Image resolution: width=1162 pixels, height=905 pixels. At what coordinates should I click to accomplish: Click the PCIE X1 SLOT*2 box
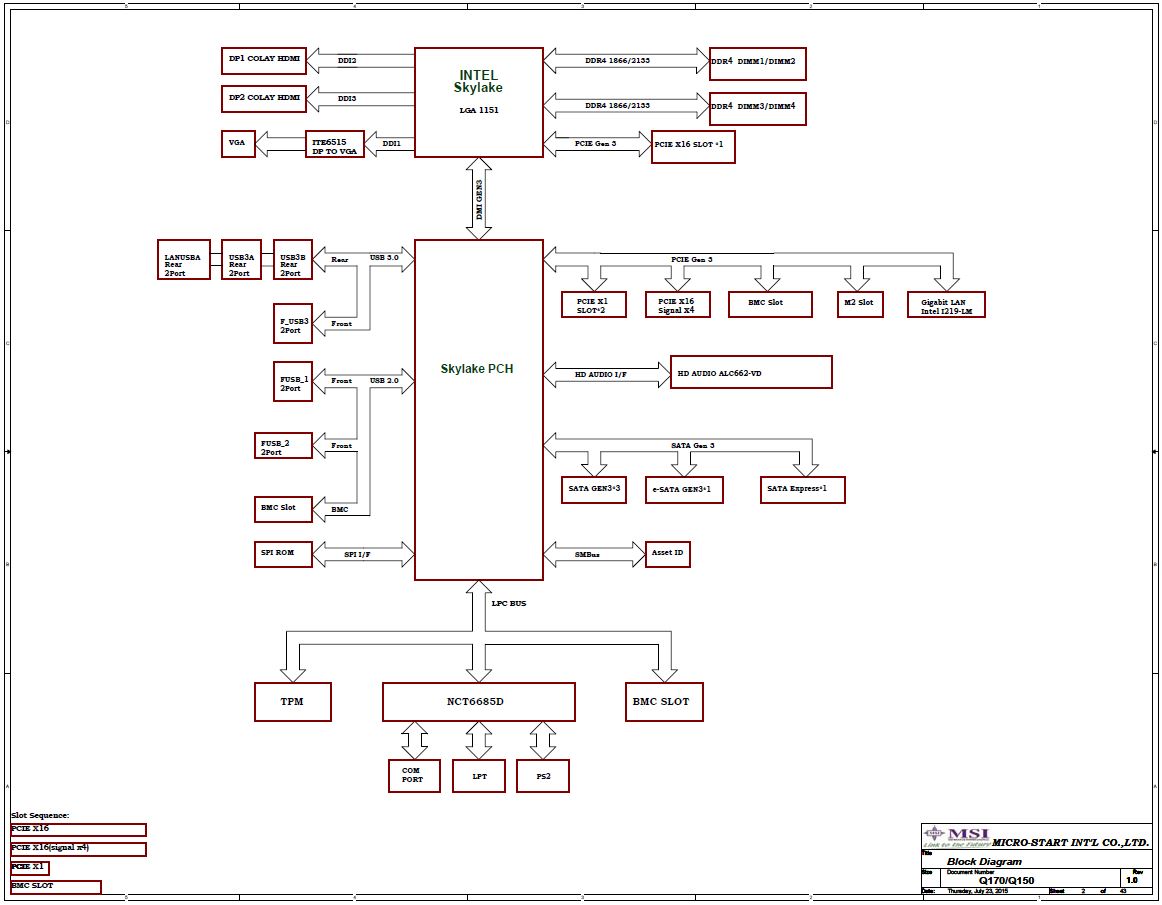(594, 304)
